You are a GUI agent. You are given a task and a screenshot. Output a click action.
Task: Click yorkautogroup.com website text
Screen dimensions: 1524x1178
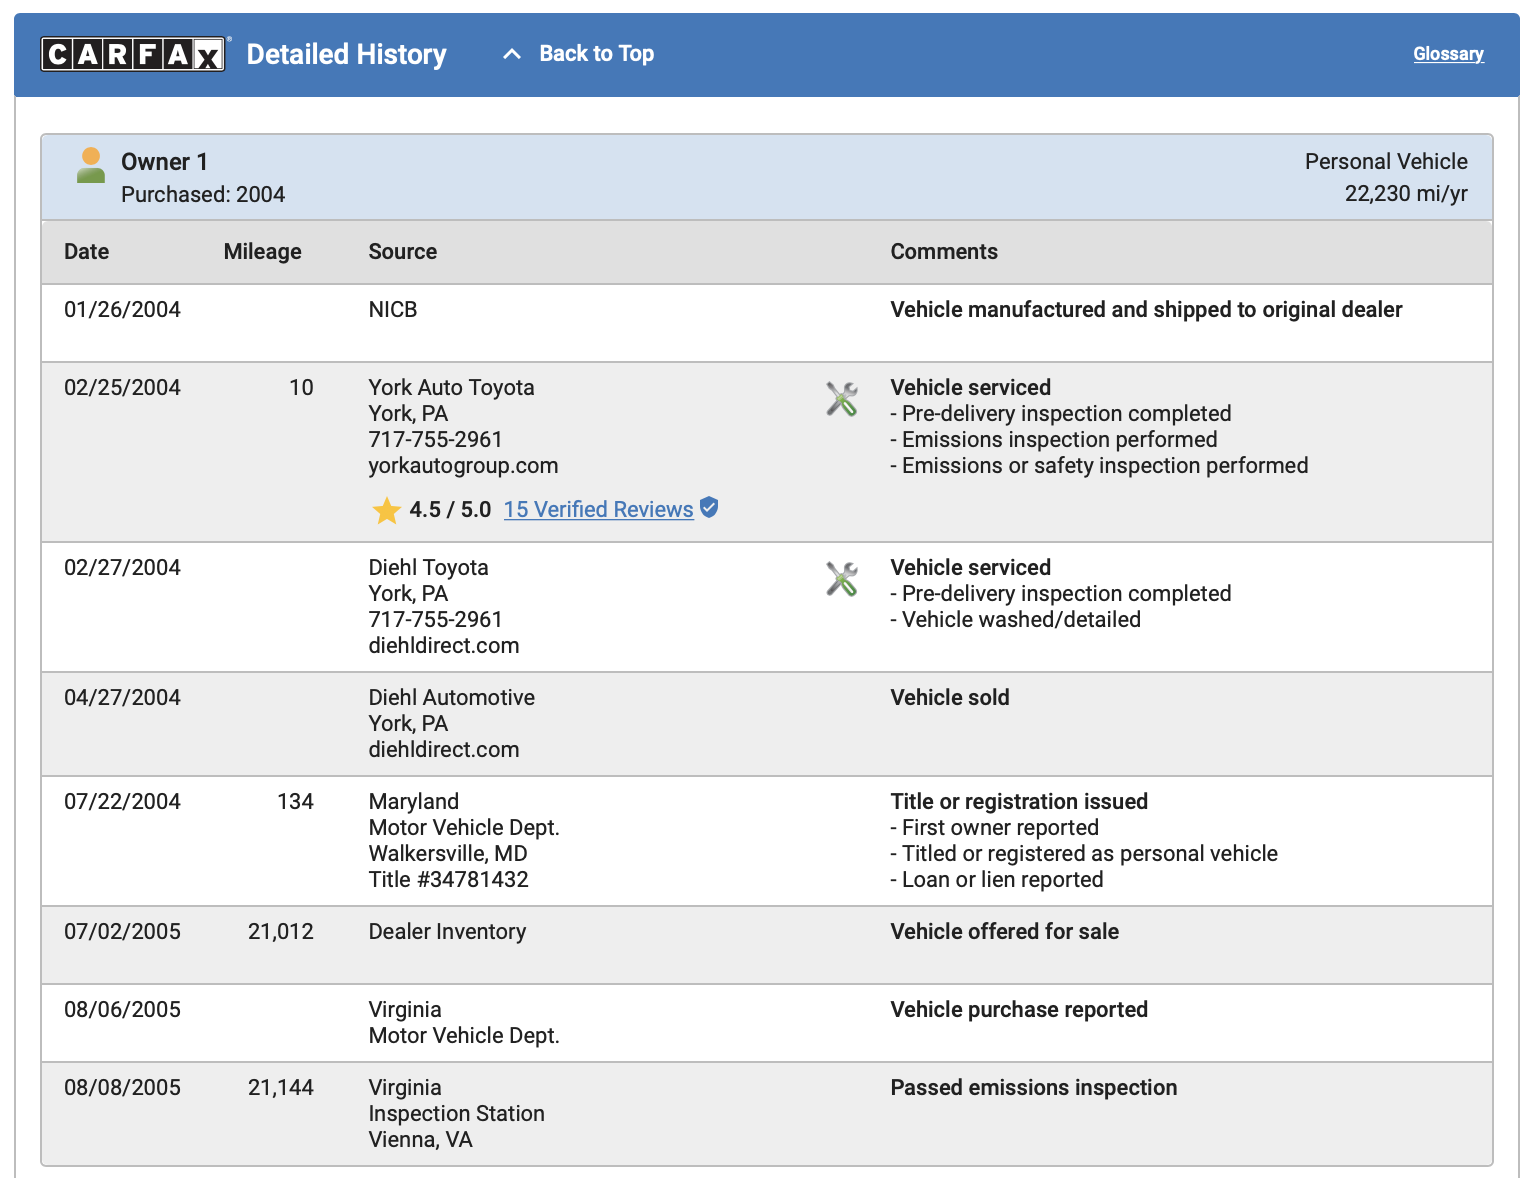pos(463,466)
